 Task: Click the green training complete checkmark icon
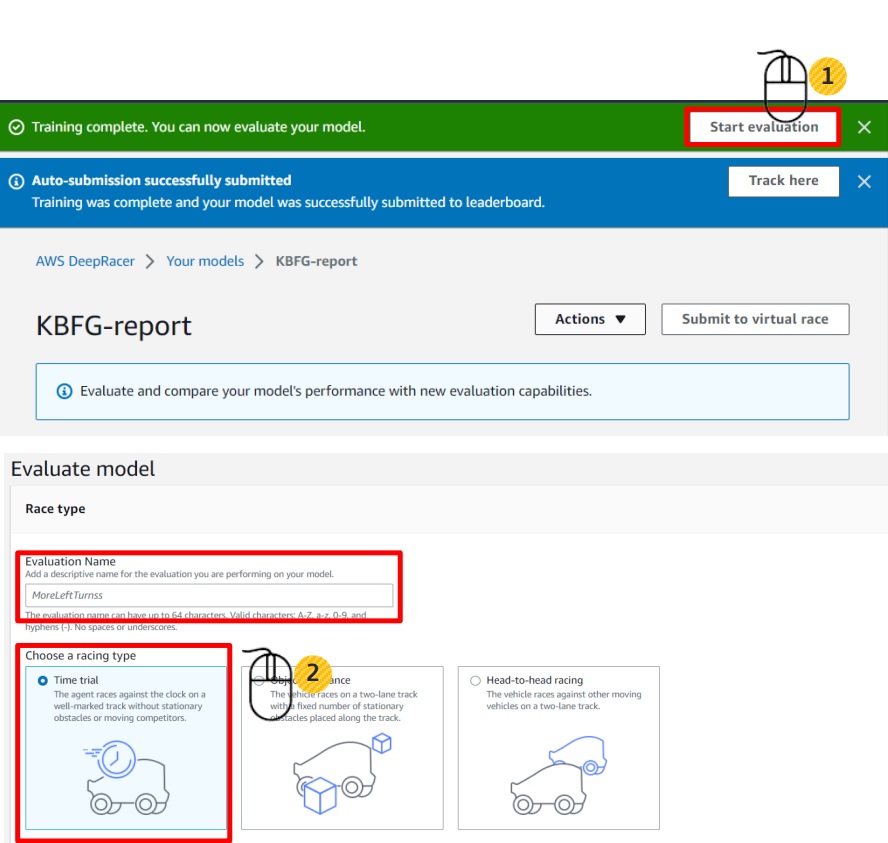[x=16, y=128]
